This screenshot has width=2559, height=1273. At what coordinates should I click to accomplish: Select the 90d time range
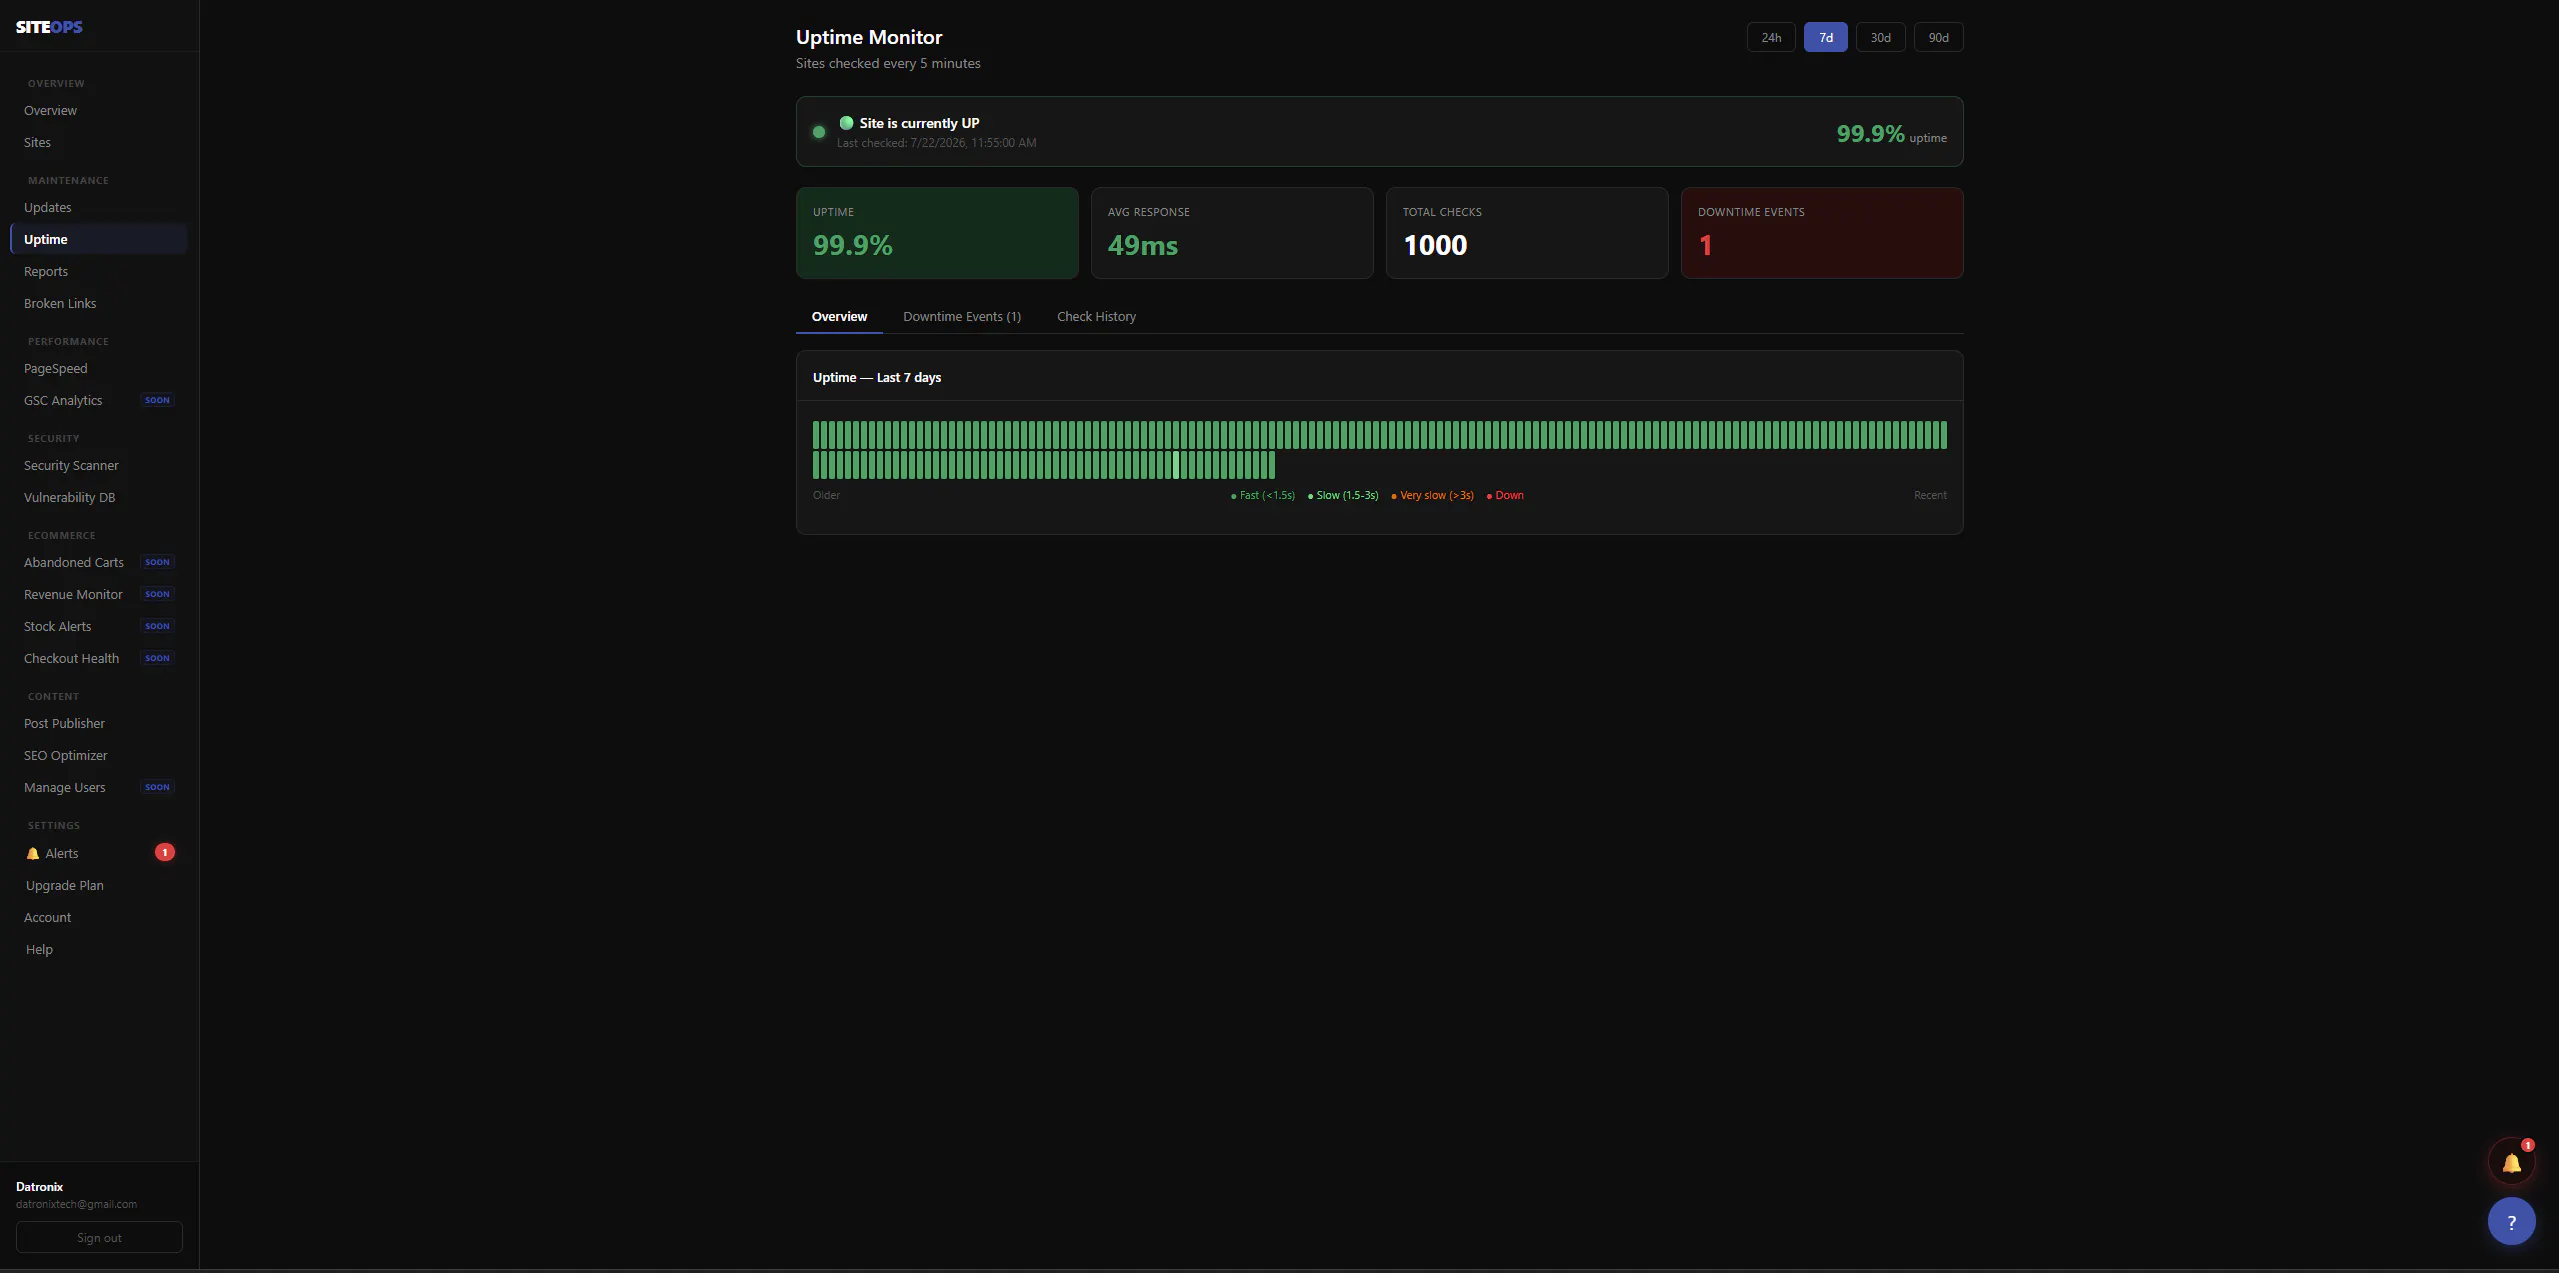pos(1939,37)
